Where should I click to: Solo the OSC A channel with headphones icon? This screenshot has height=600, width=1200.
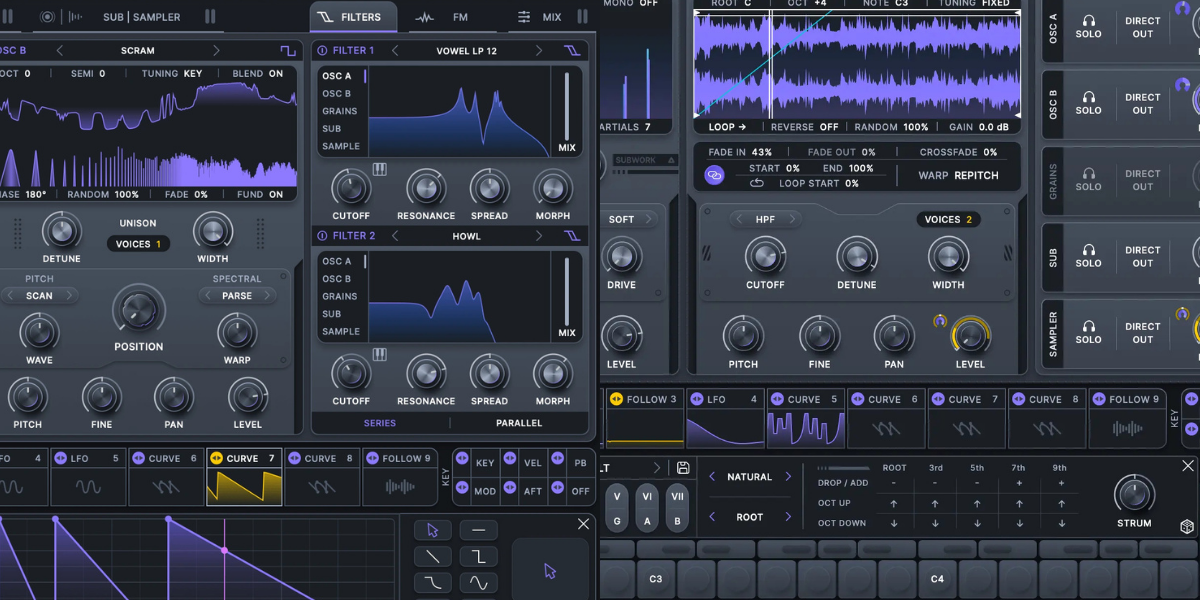(x=1088, y=26)
